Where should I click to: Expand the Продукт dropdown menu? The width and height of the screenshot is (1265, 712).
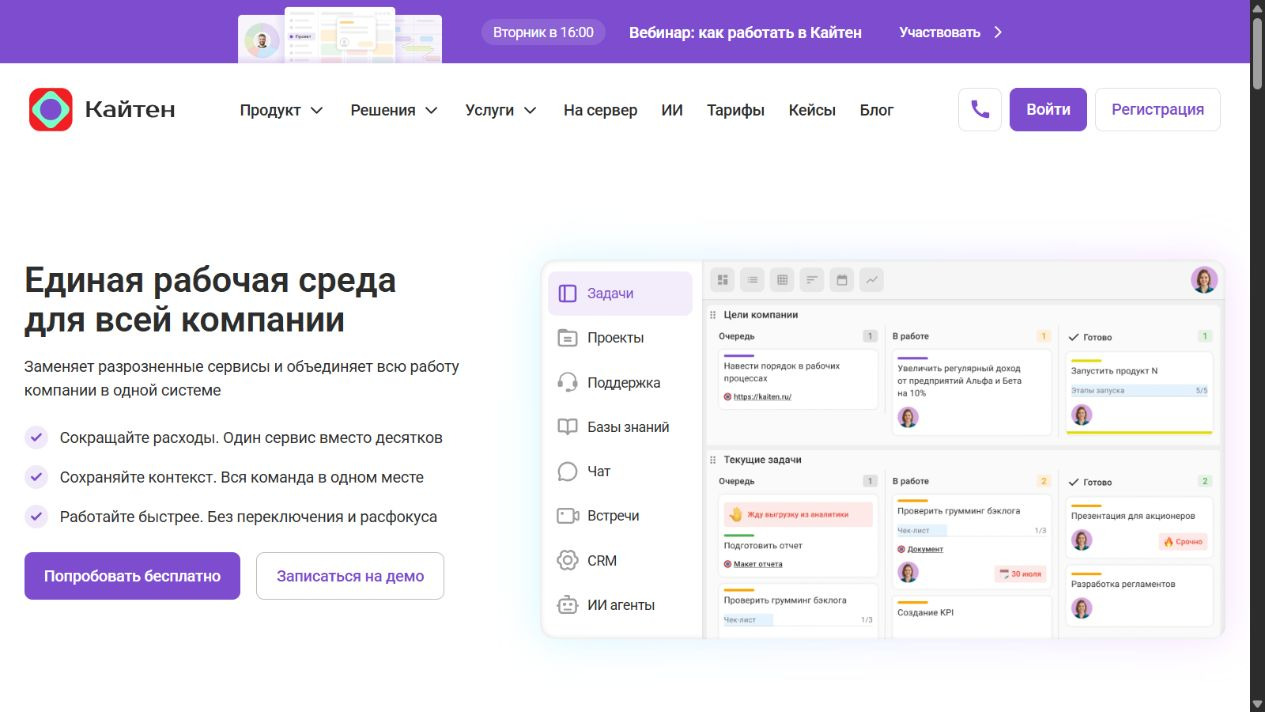pos(282,110)
